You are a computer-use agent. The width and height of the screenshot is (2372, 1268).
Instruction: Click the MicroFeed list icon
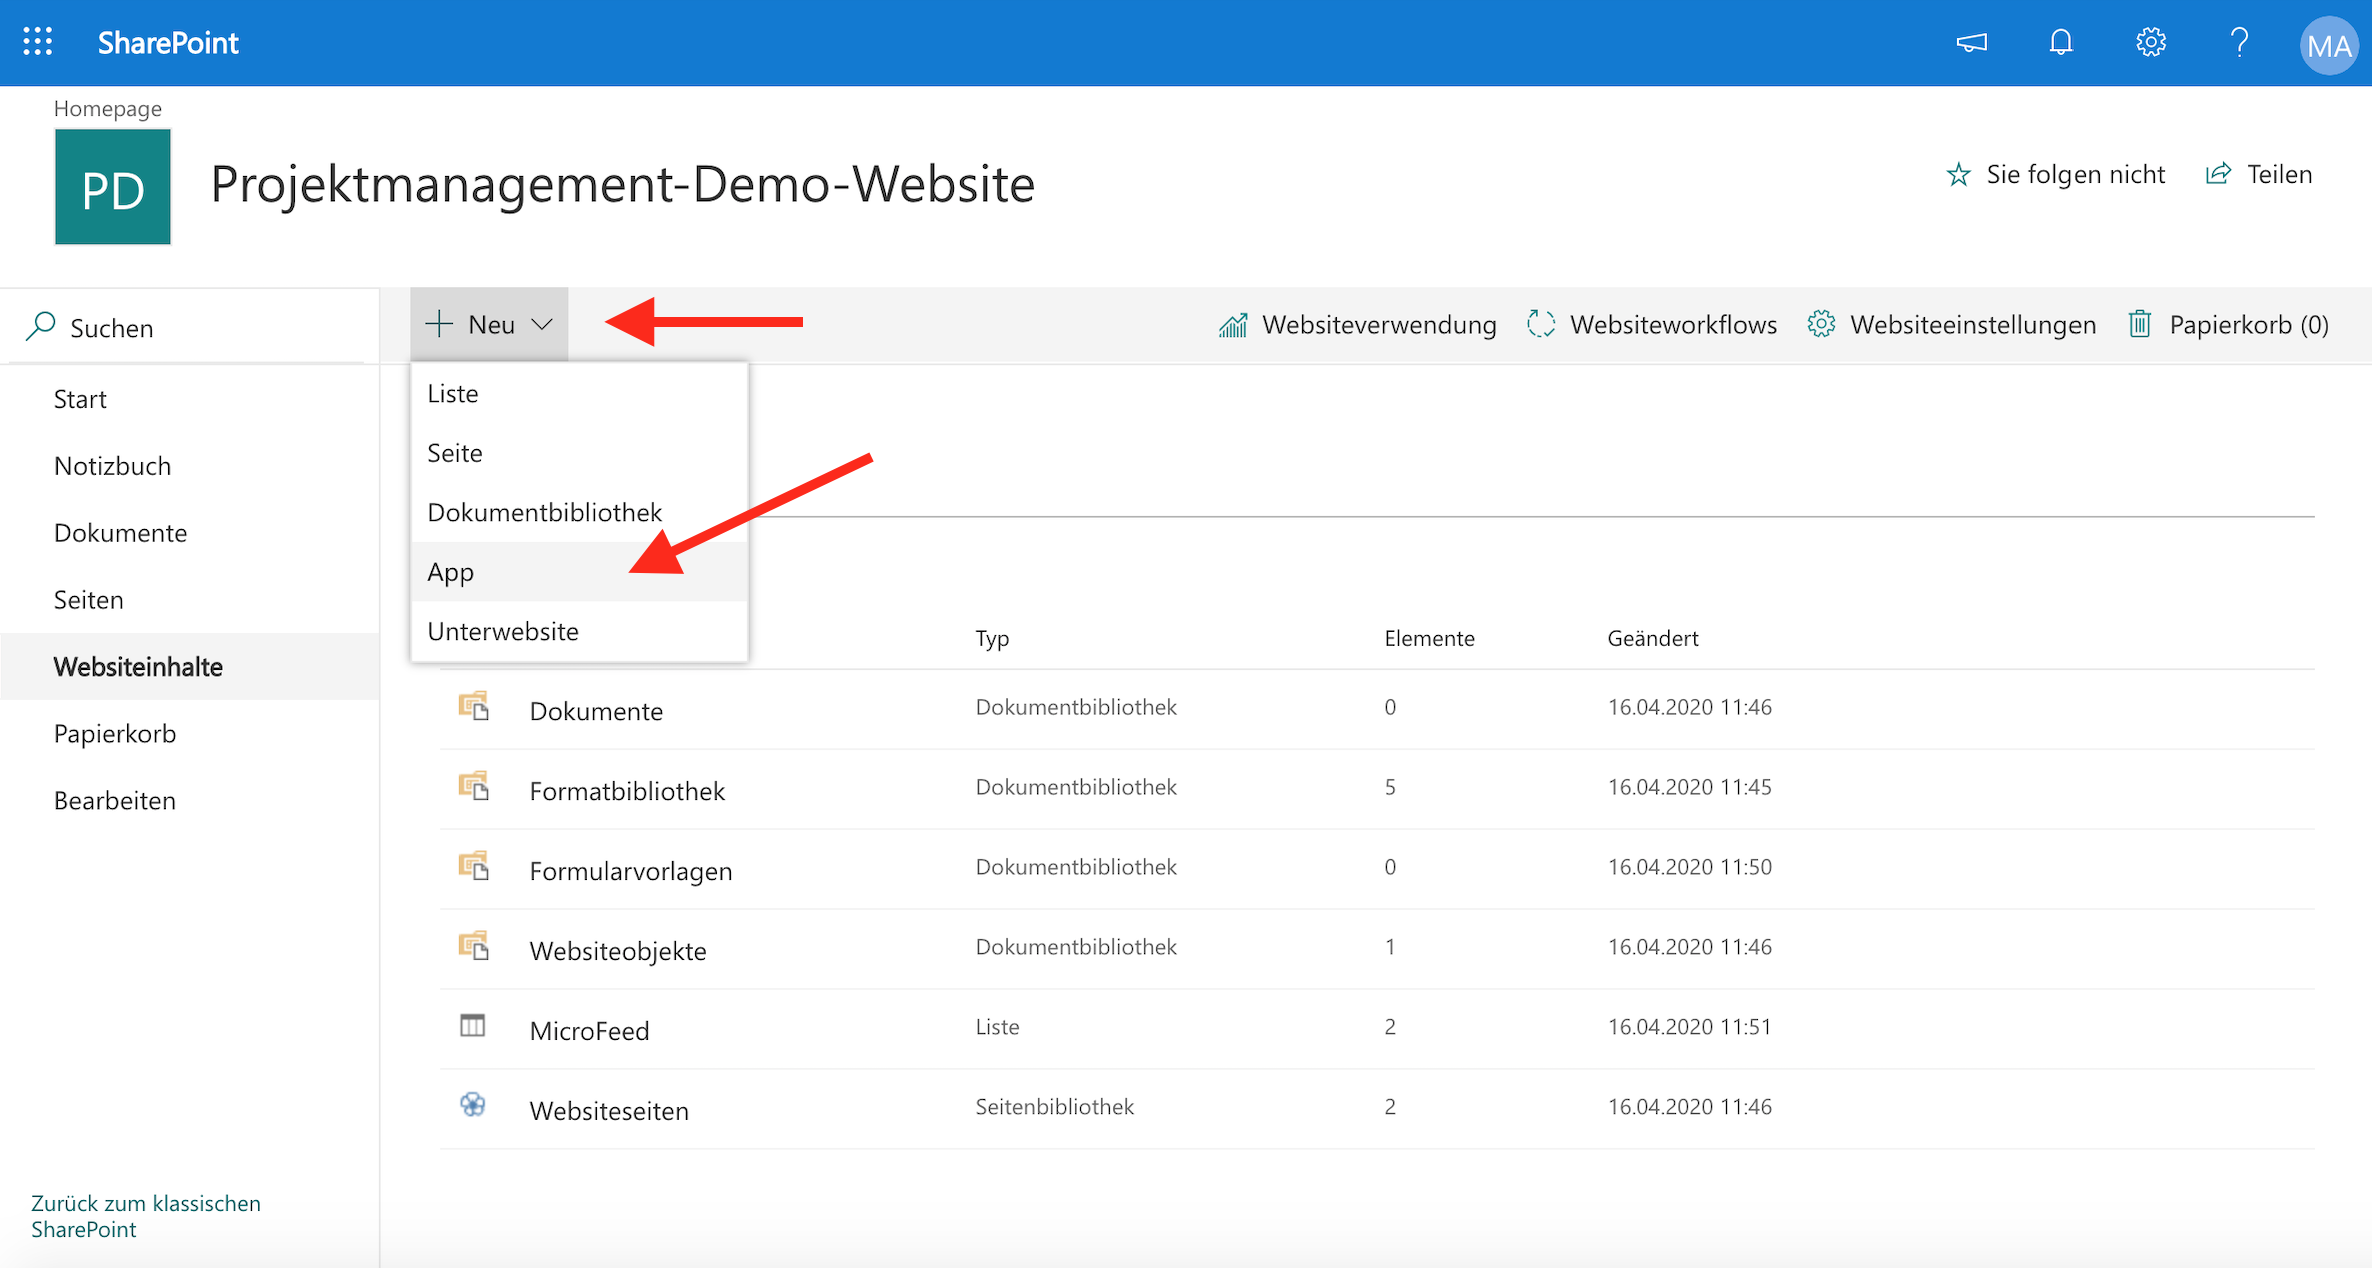click(x=472, y=1026)
